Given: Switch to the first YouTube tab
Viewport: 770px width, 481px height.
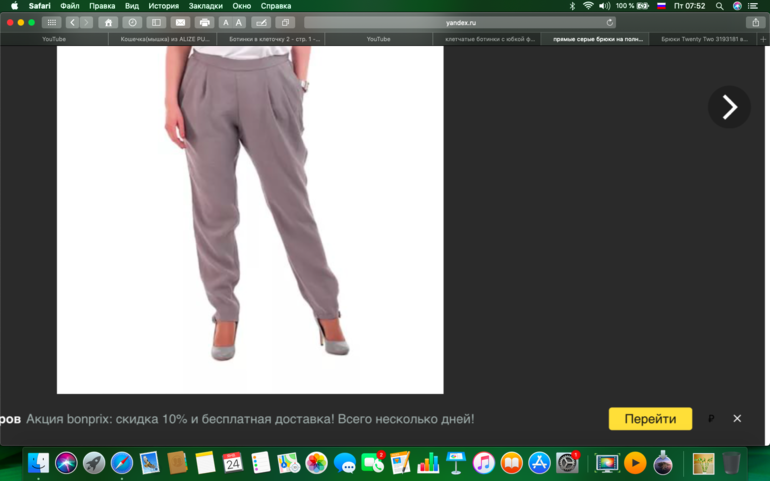Looking at the screenshot, I should point(54,39).
